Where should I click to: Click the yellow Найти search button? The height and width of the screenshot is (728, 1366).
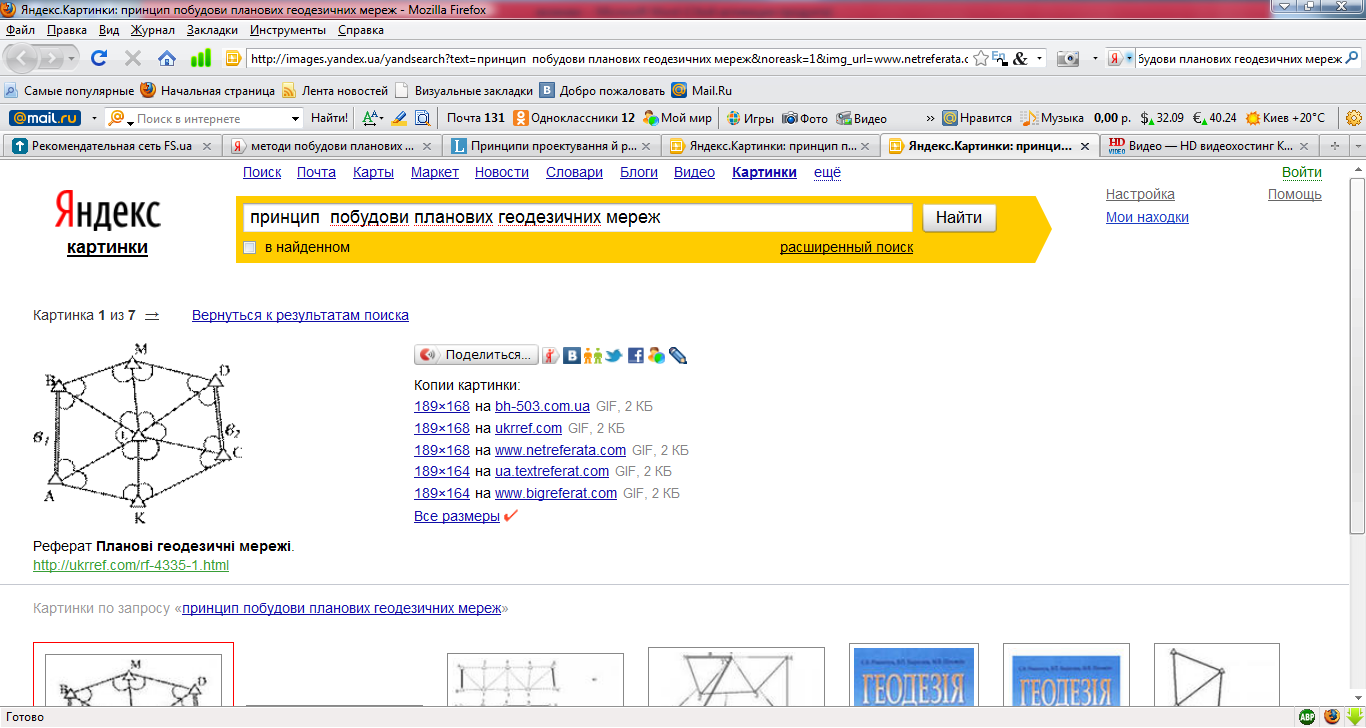click(x=959, y=218)
